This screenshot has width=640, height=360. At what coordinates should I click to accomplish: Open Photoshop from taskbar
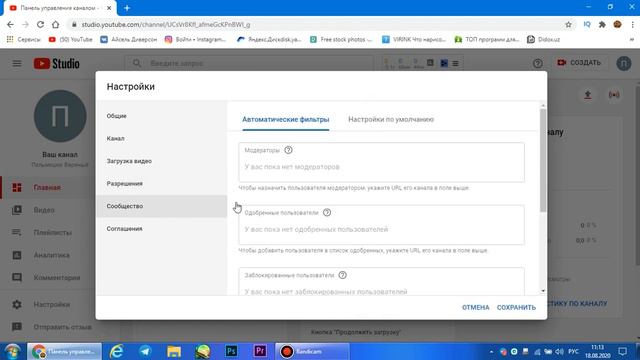[x=231, y=351]
